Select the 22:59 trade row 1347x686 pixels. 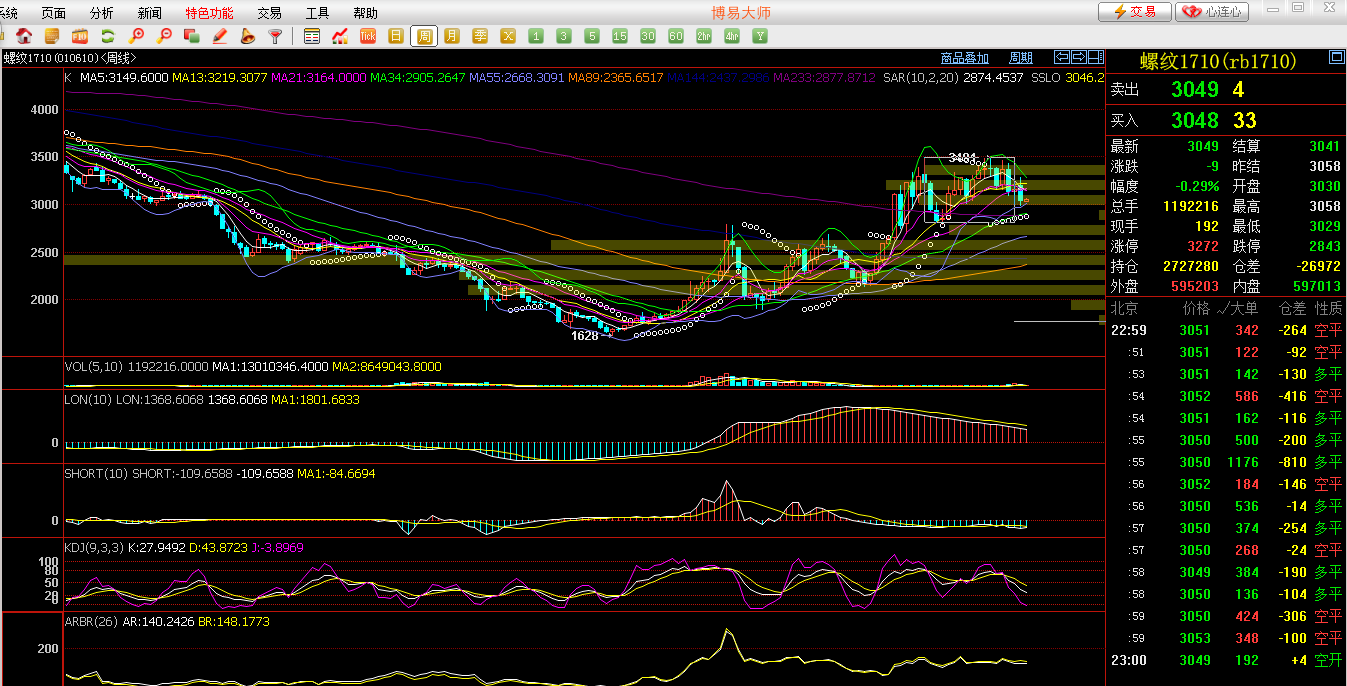(x=1226, y=330)
